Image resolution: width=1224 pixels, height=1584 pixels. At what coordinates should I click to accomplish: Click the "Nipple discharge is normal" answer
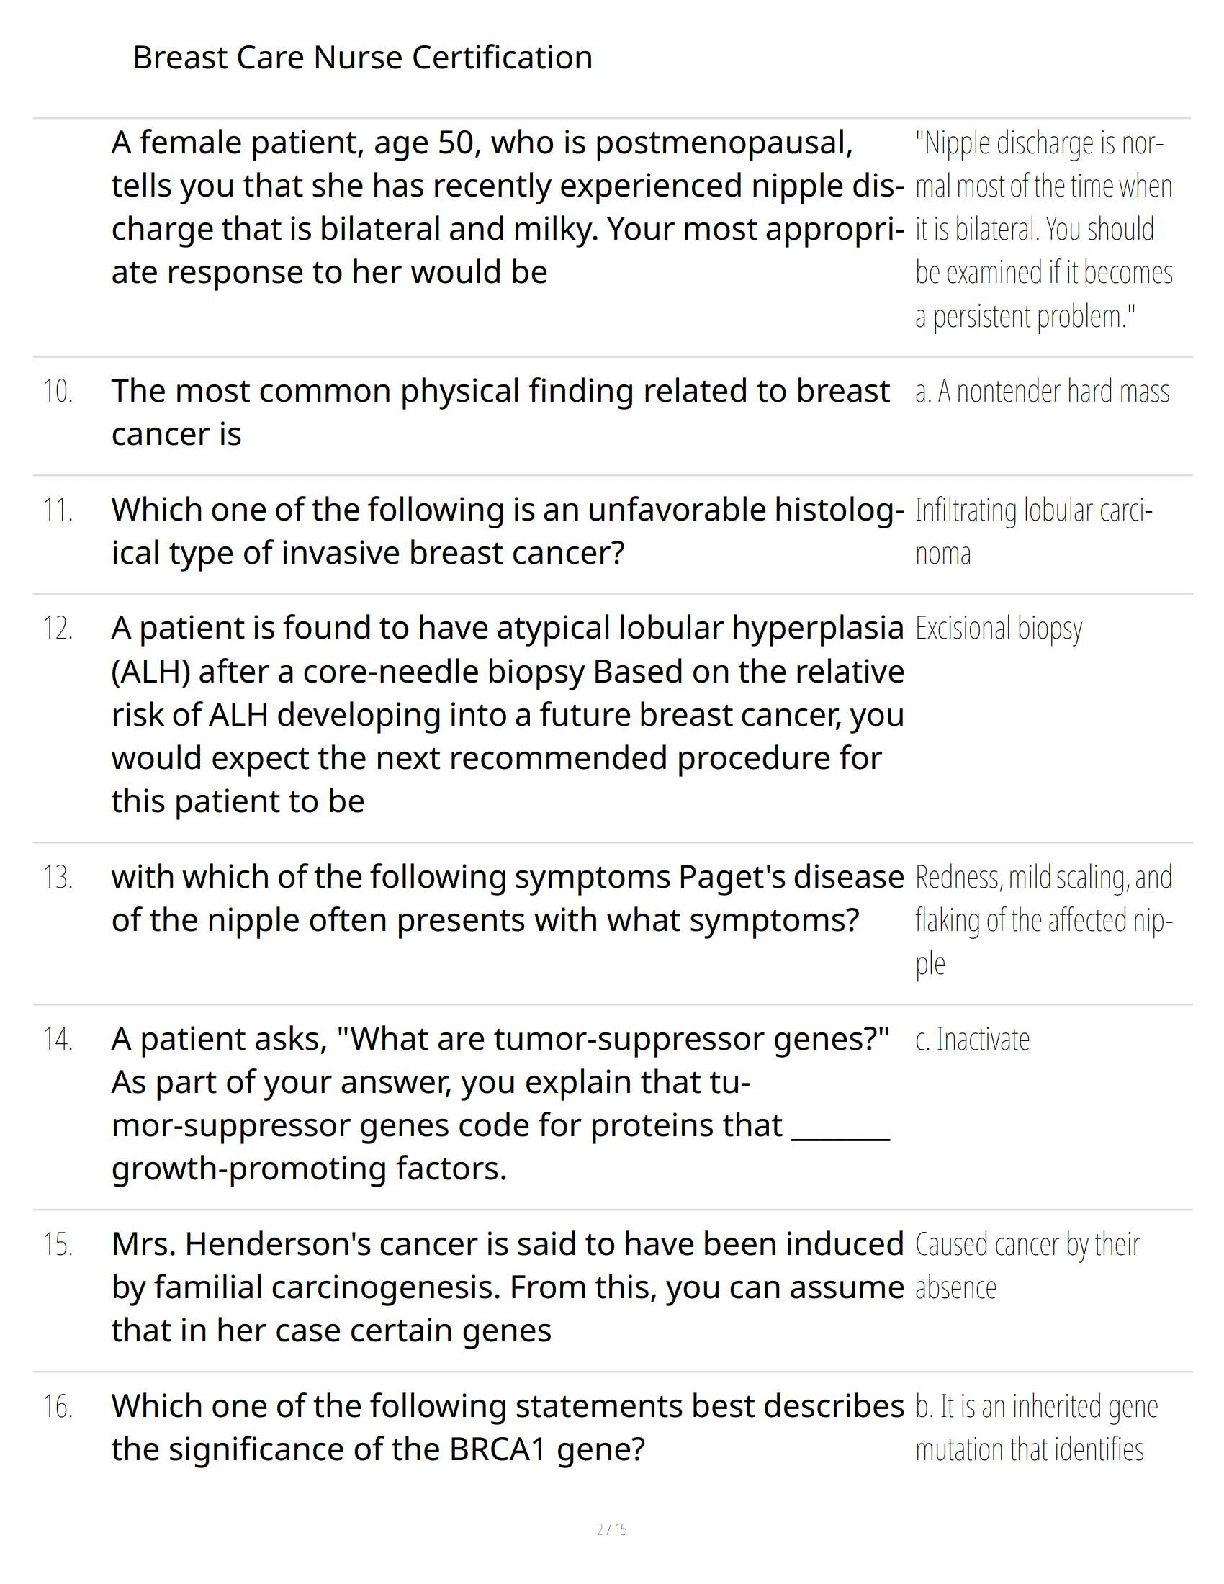(x=1043, y=230)
